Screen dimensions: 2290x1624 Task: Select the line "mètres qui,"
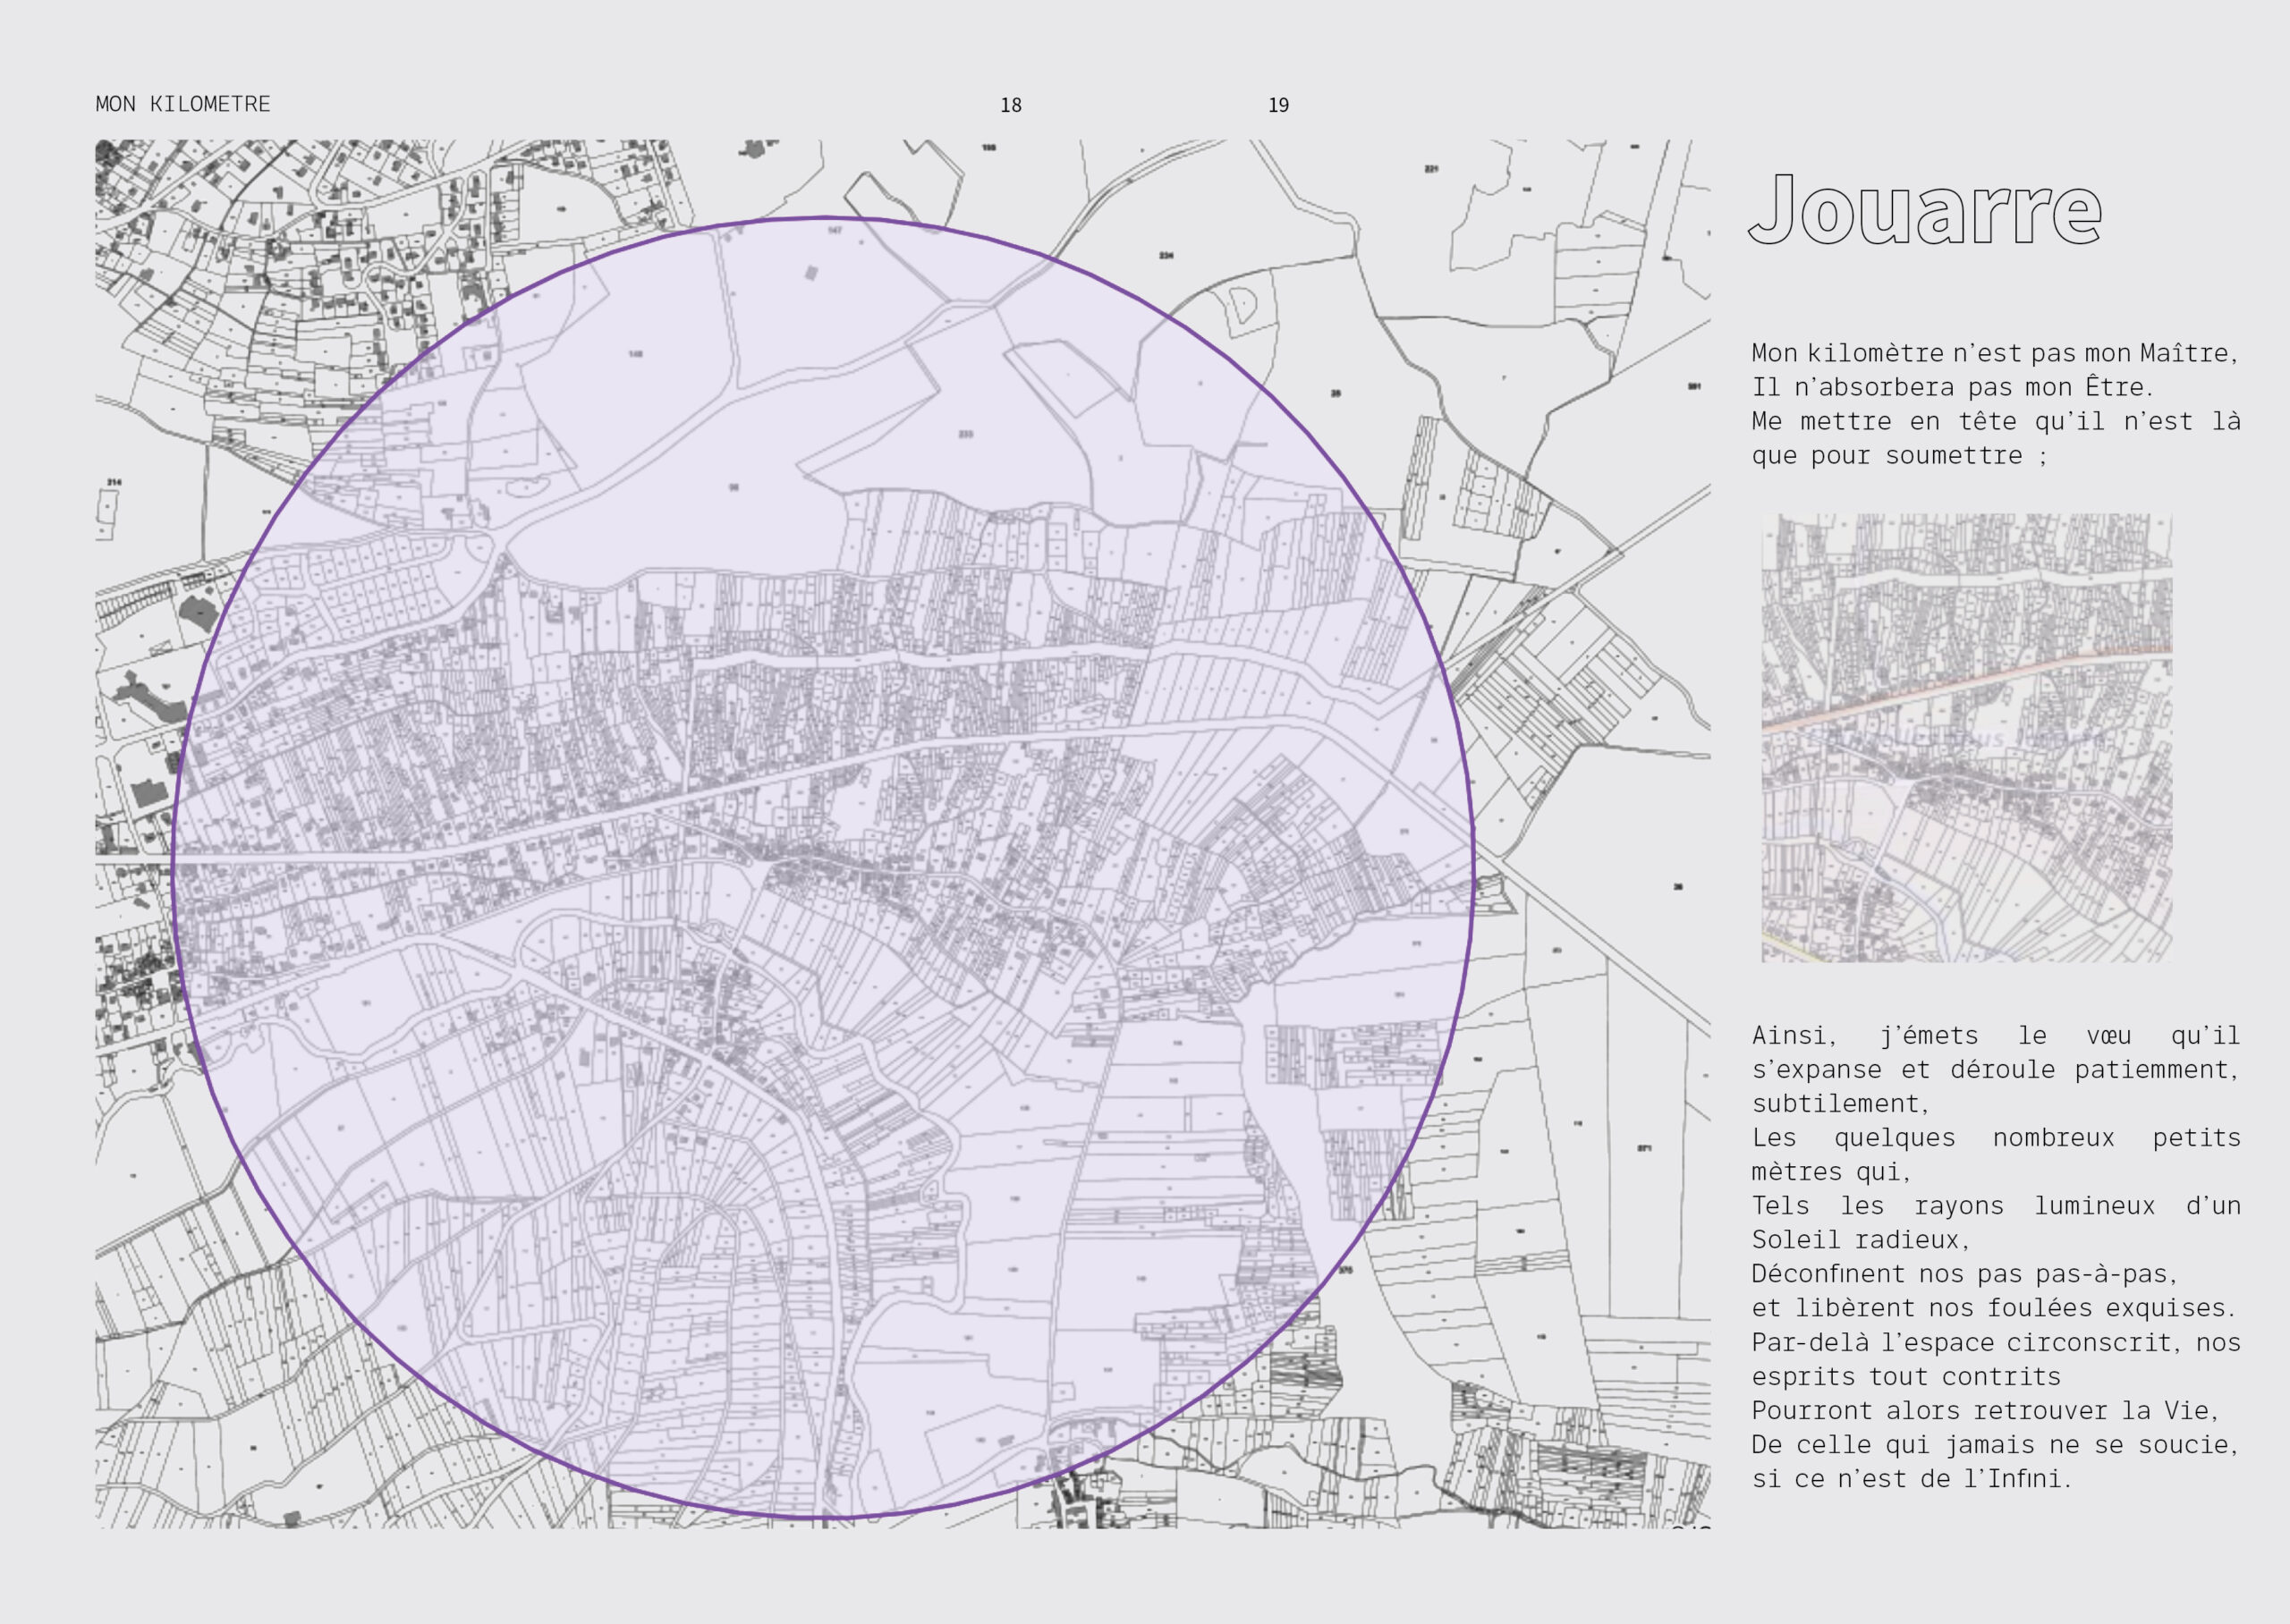pos(1832,1172)
